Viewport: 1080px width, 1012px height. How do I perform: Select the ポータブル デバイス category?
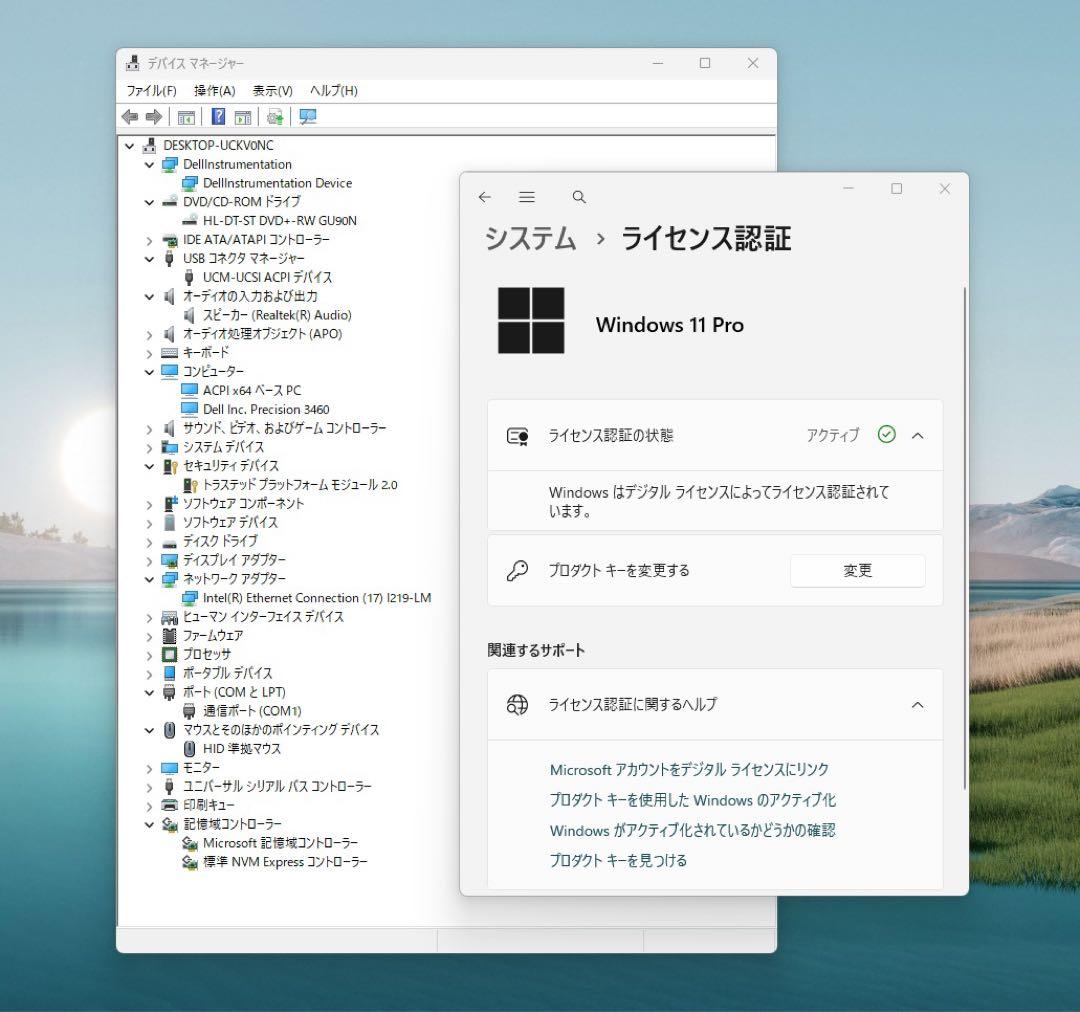pos(227,673)
